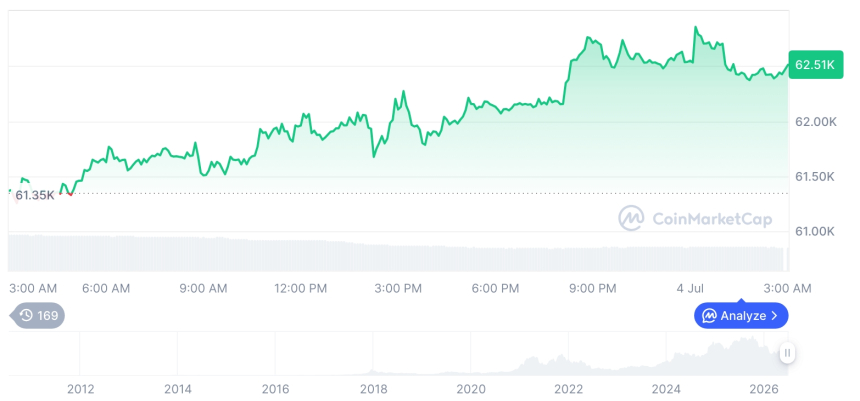860x401 pixels.
Task: Select the 2022 marker on range timeline
Action: click(x=568, y=389)
